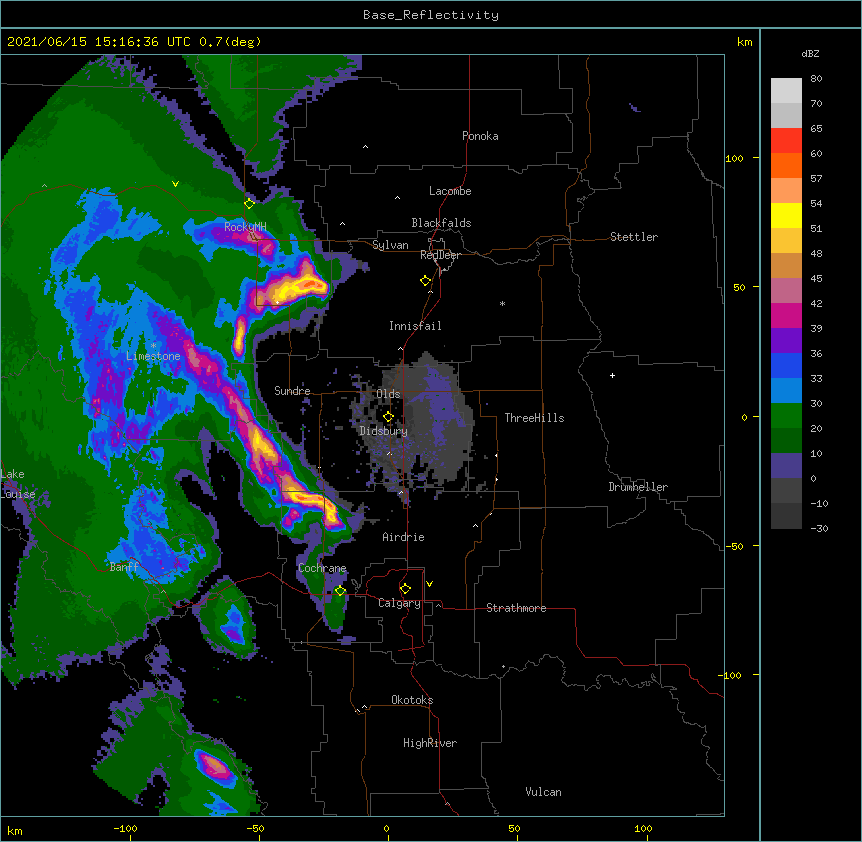Click the yellow diamond marker above Calgary

click(x=406, y=589)
